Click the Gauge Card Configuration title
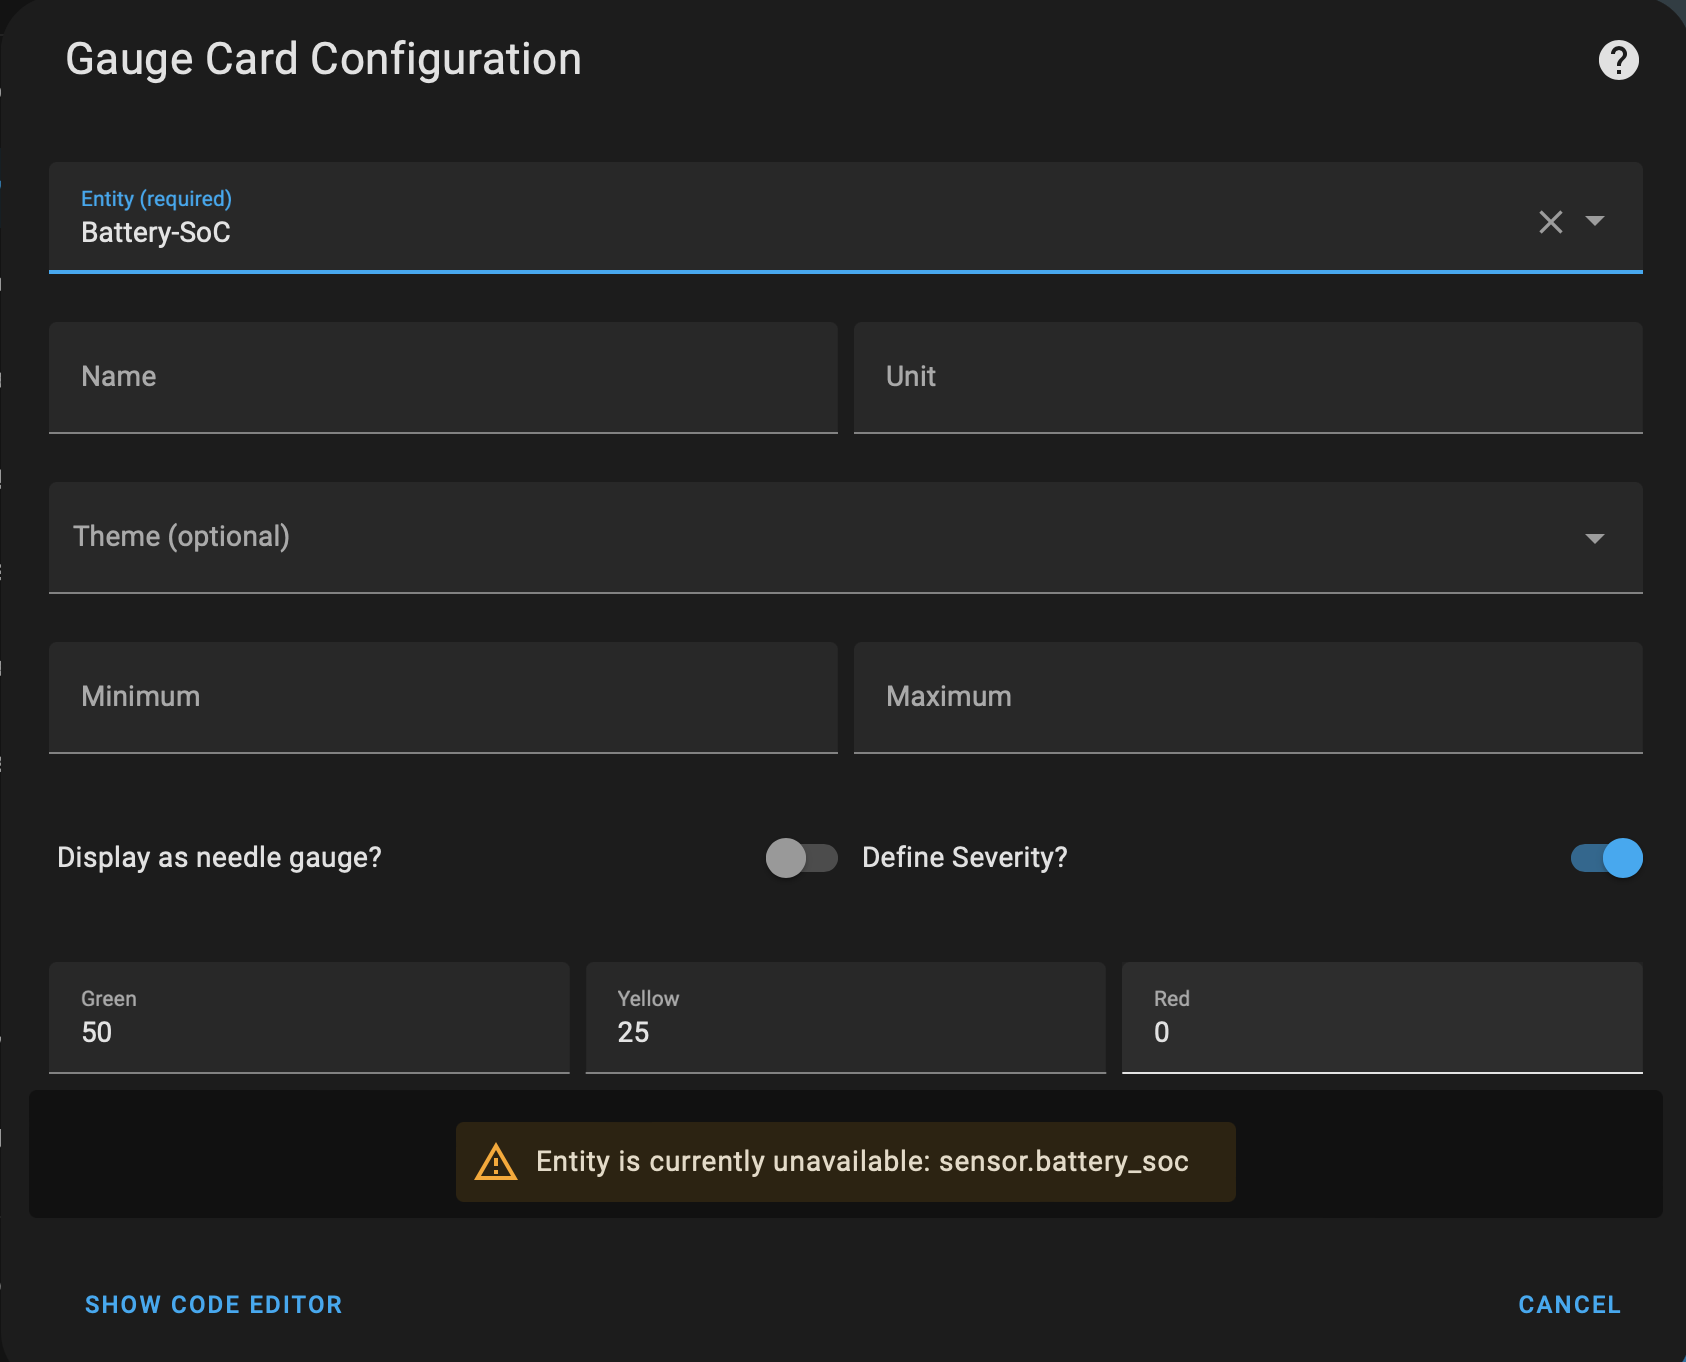Screen dimensions: 1686x1362 pyautogui.click(x=323, y=60)
